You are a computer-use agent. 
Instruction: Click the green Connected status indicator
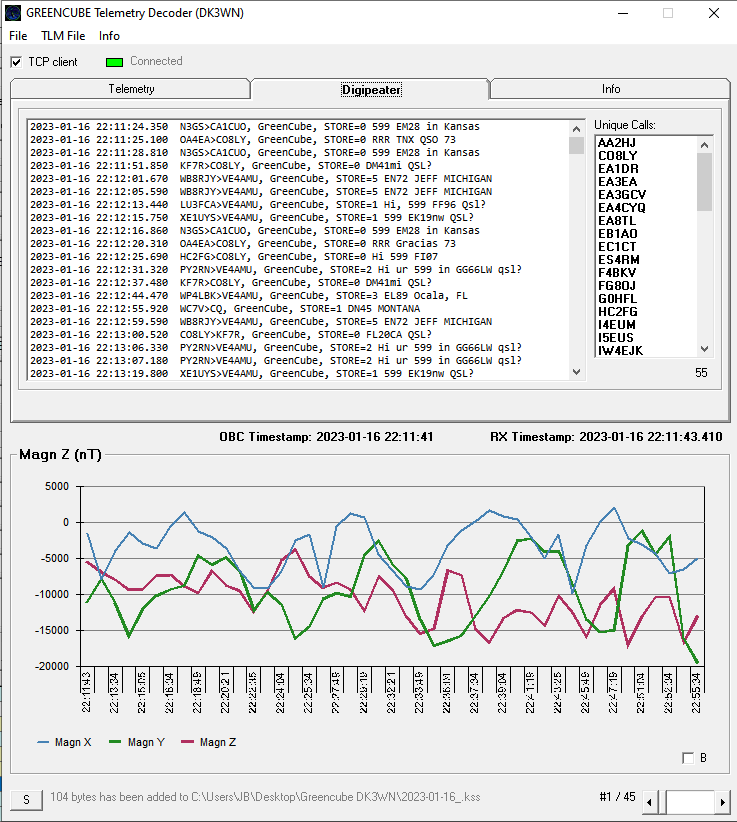click(x=114, y=62)
